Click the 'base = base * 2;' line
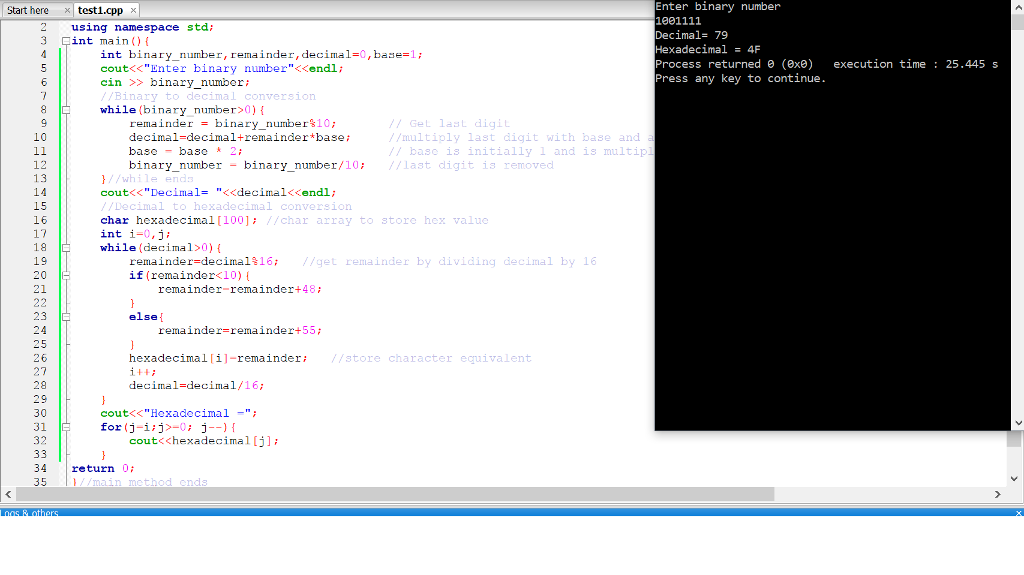The image size is (1024, 575). click(186, 151)
